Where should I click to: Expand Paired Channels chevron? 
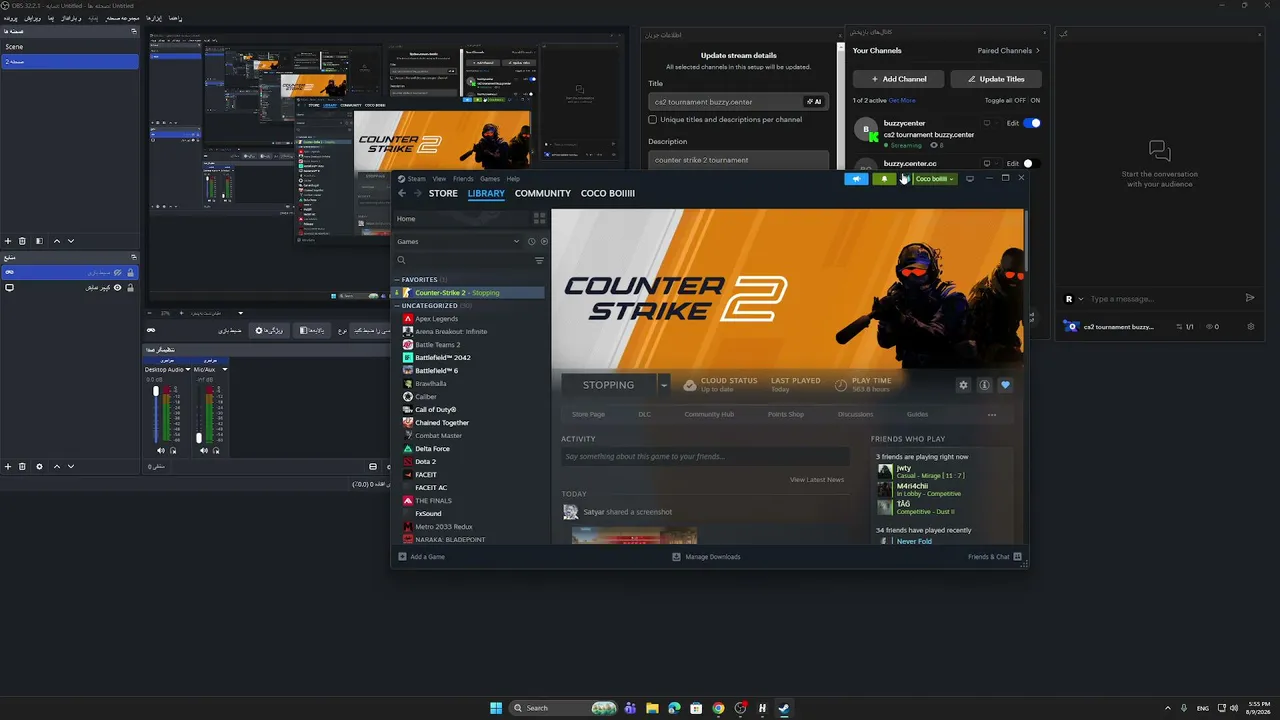pos(1038,50)
